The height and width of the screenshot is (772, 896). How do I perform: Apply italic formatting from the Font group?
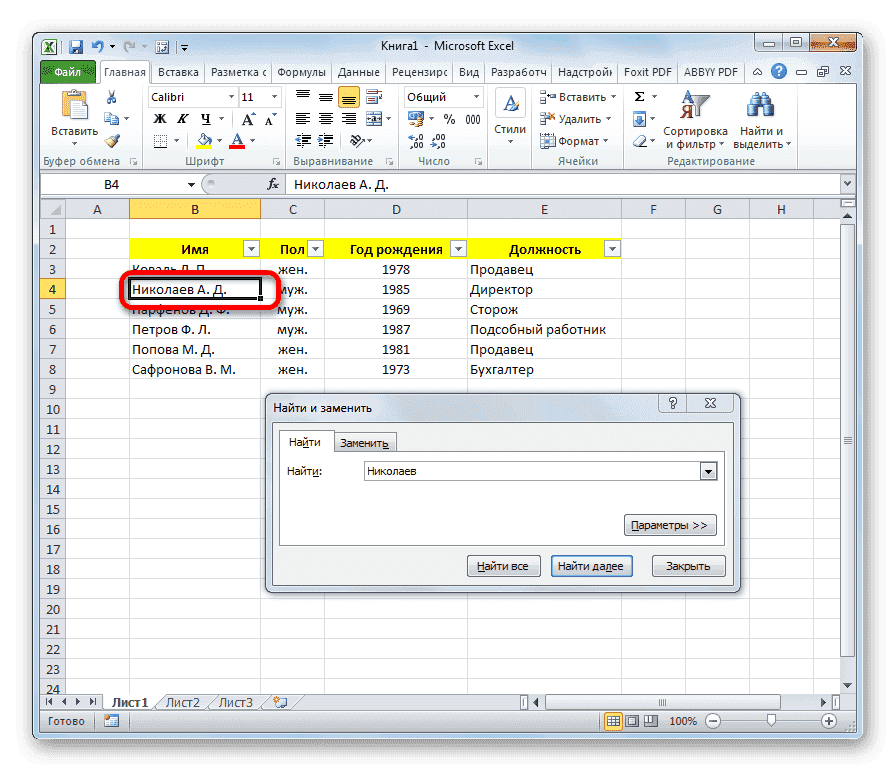(182, 118)
